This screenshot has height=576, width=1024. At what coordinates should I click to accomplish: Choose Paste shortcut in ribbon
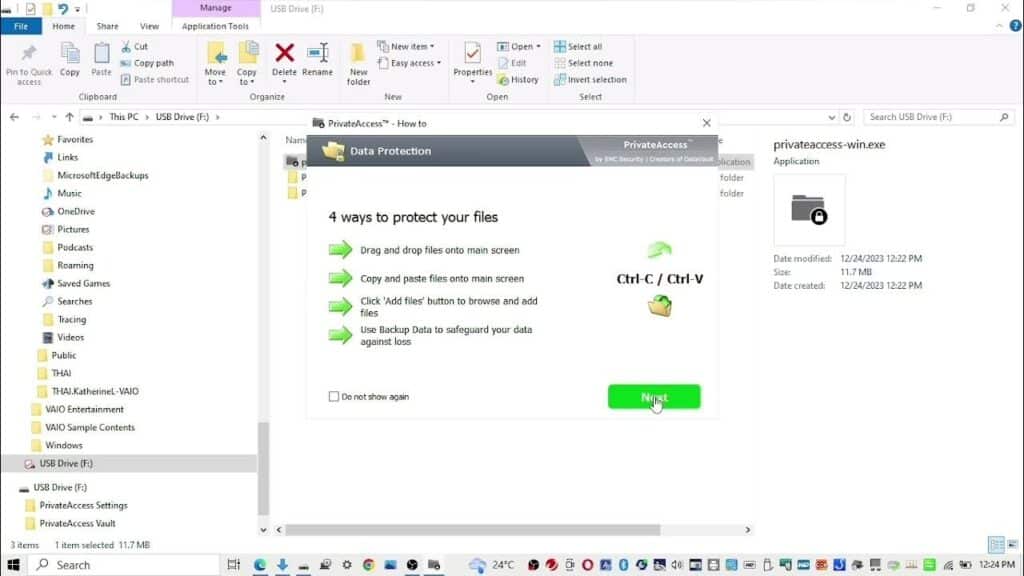pos(155,80)
